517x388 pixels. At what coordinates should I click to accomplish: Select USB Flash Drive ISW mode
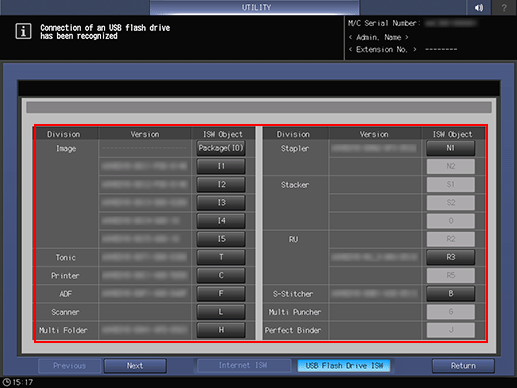[x=344, y=366]
